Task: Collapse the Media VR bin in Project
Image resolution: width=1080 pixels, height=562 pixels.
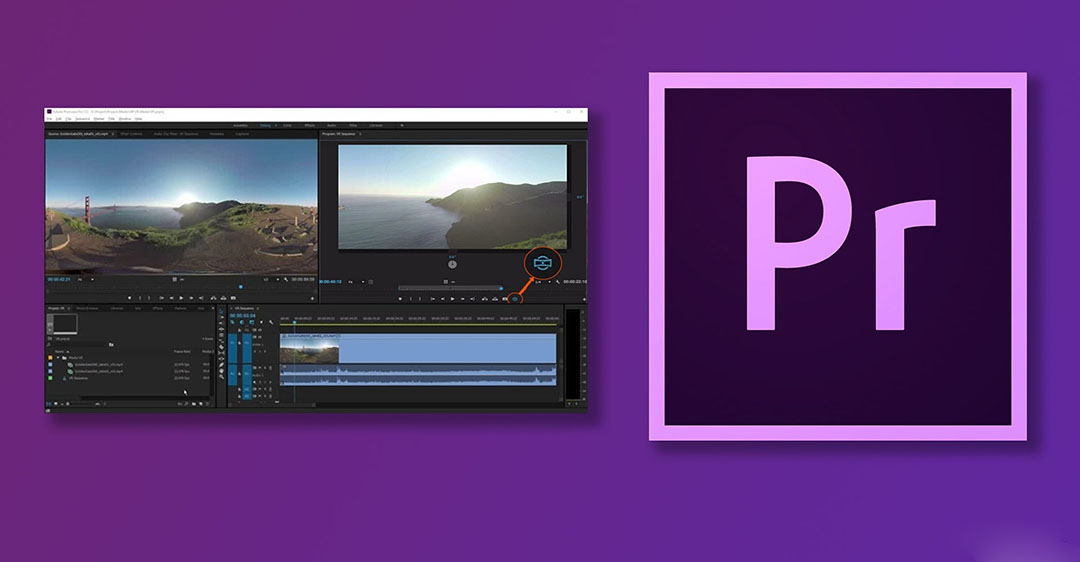Action: 58,357
